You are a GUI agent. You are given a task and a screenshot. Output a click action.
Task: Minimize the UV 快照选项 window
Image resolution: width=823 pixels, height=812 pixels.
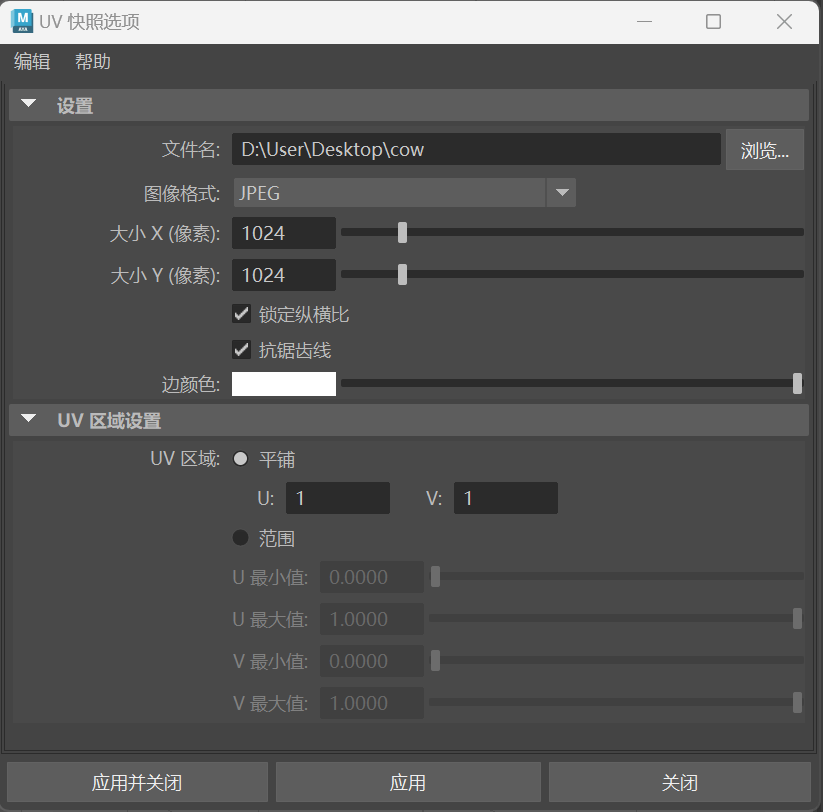click(645, 22)
